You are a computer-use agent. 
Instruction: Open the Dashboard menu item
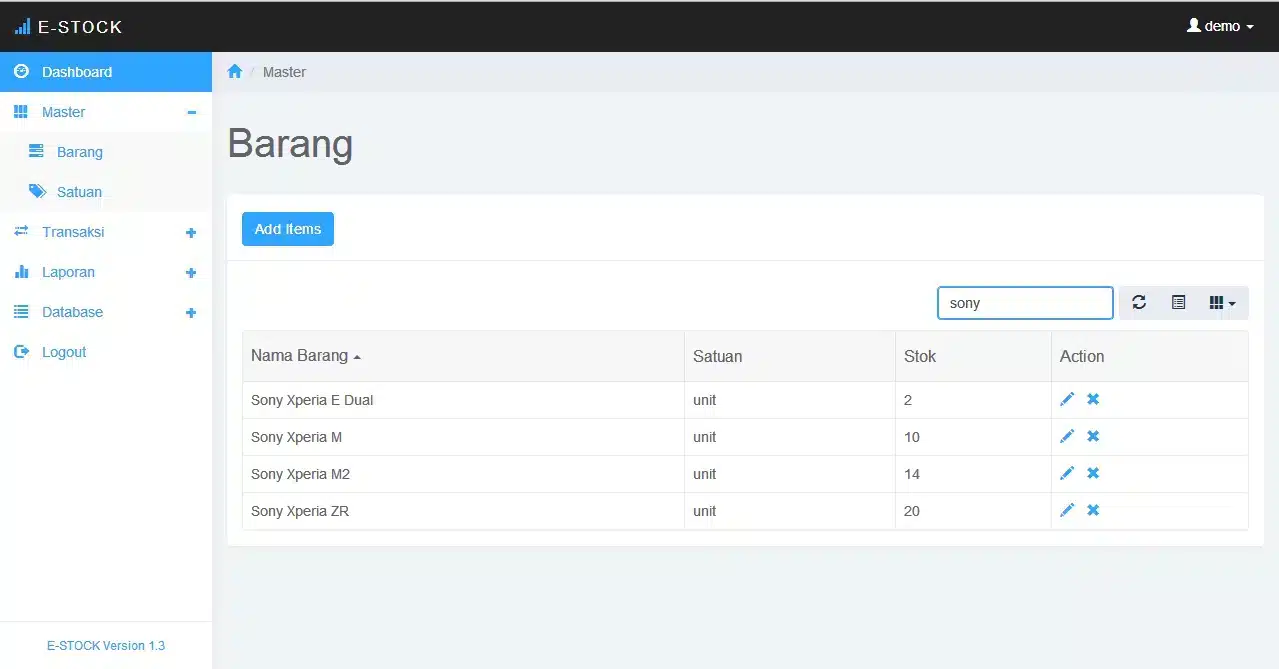[x=77, y=72]
